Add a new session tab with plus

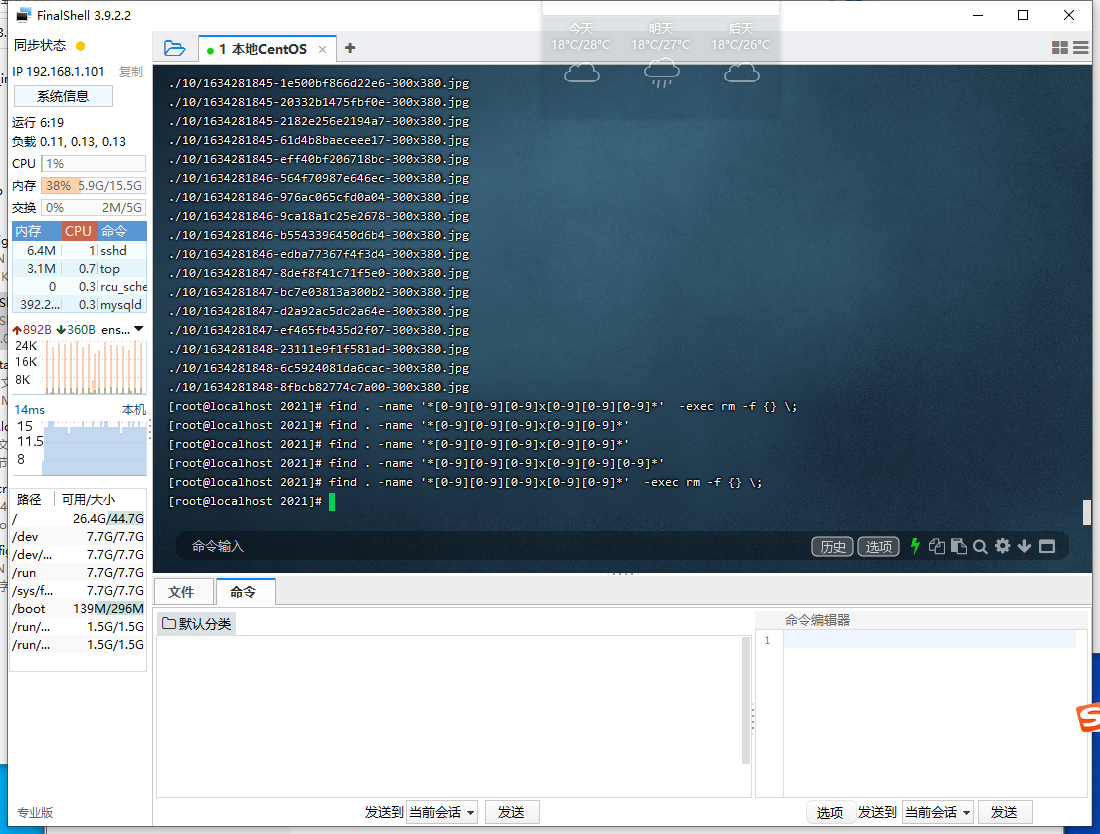tap(349, 48)
